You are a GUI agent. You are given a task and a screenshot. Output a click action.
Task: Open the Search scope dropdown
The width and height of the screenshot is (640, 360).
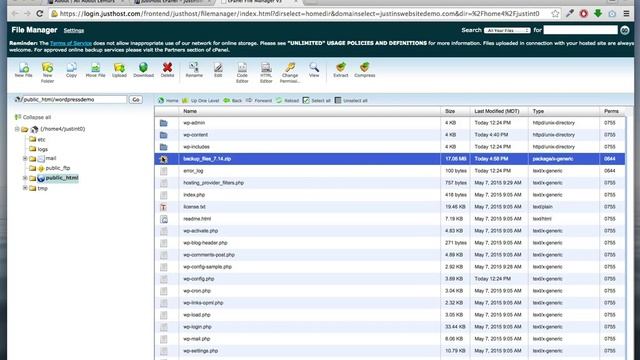click(507, 30)
